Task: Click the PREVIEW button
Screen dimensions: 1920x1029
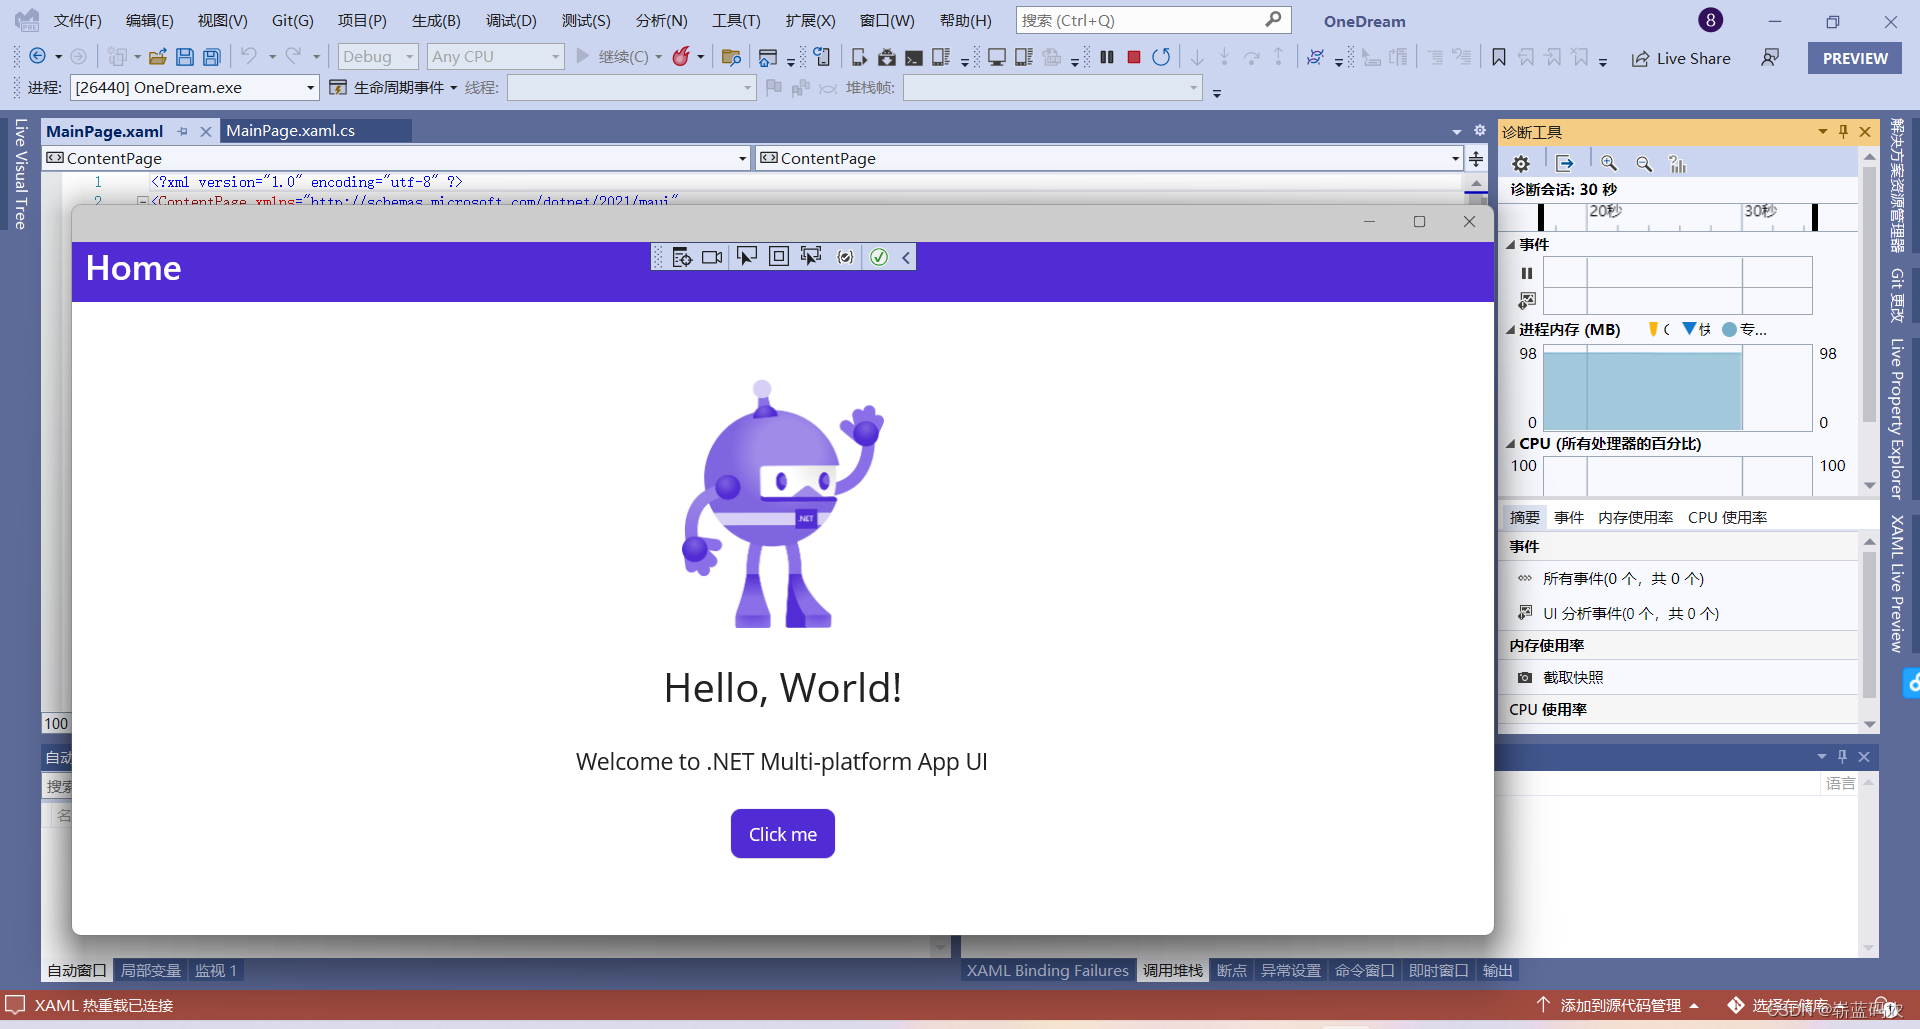Action: pyautogui.click(x=1855, y=58)
